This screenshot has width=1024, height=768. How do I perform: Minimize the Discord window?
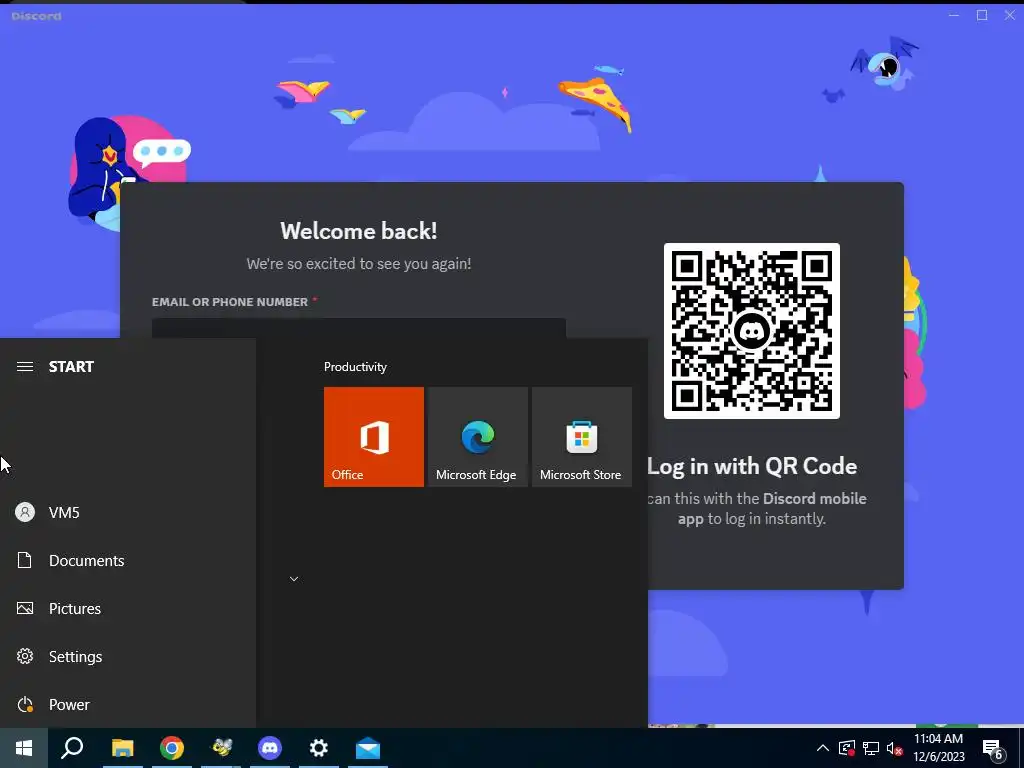click(x=953, y=15)
